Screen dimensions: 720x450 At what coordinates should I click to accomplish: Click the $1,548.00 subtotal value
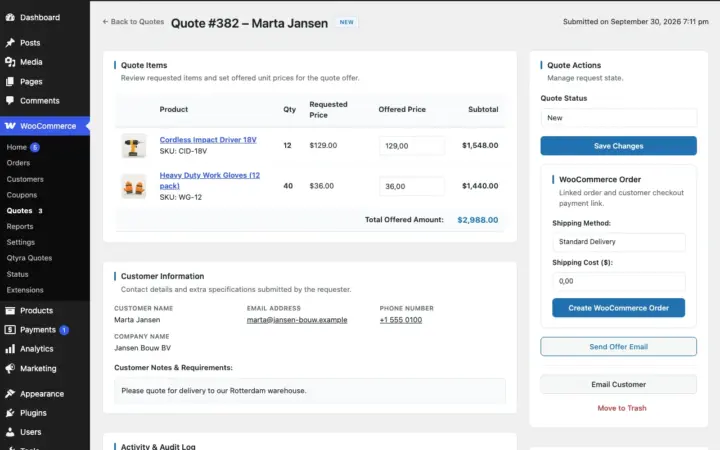[x=480, y=146]
